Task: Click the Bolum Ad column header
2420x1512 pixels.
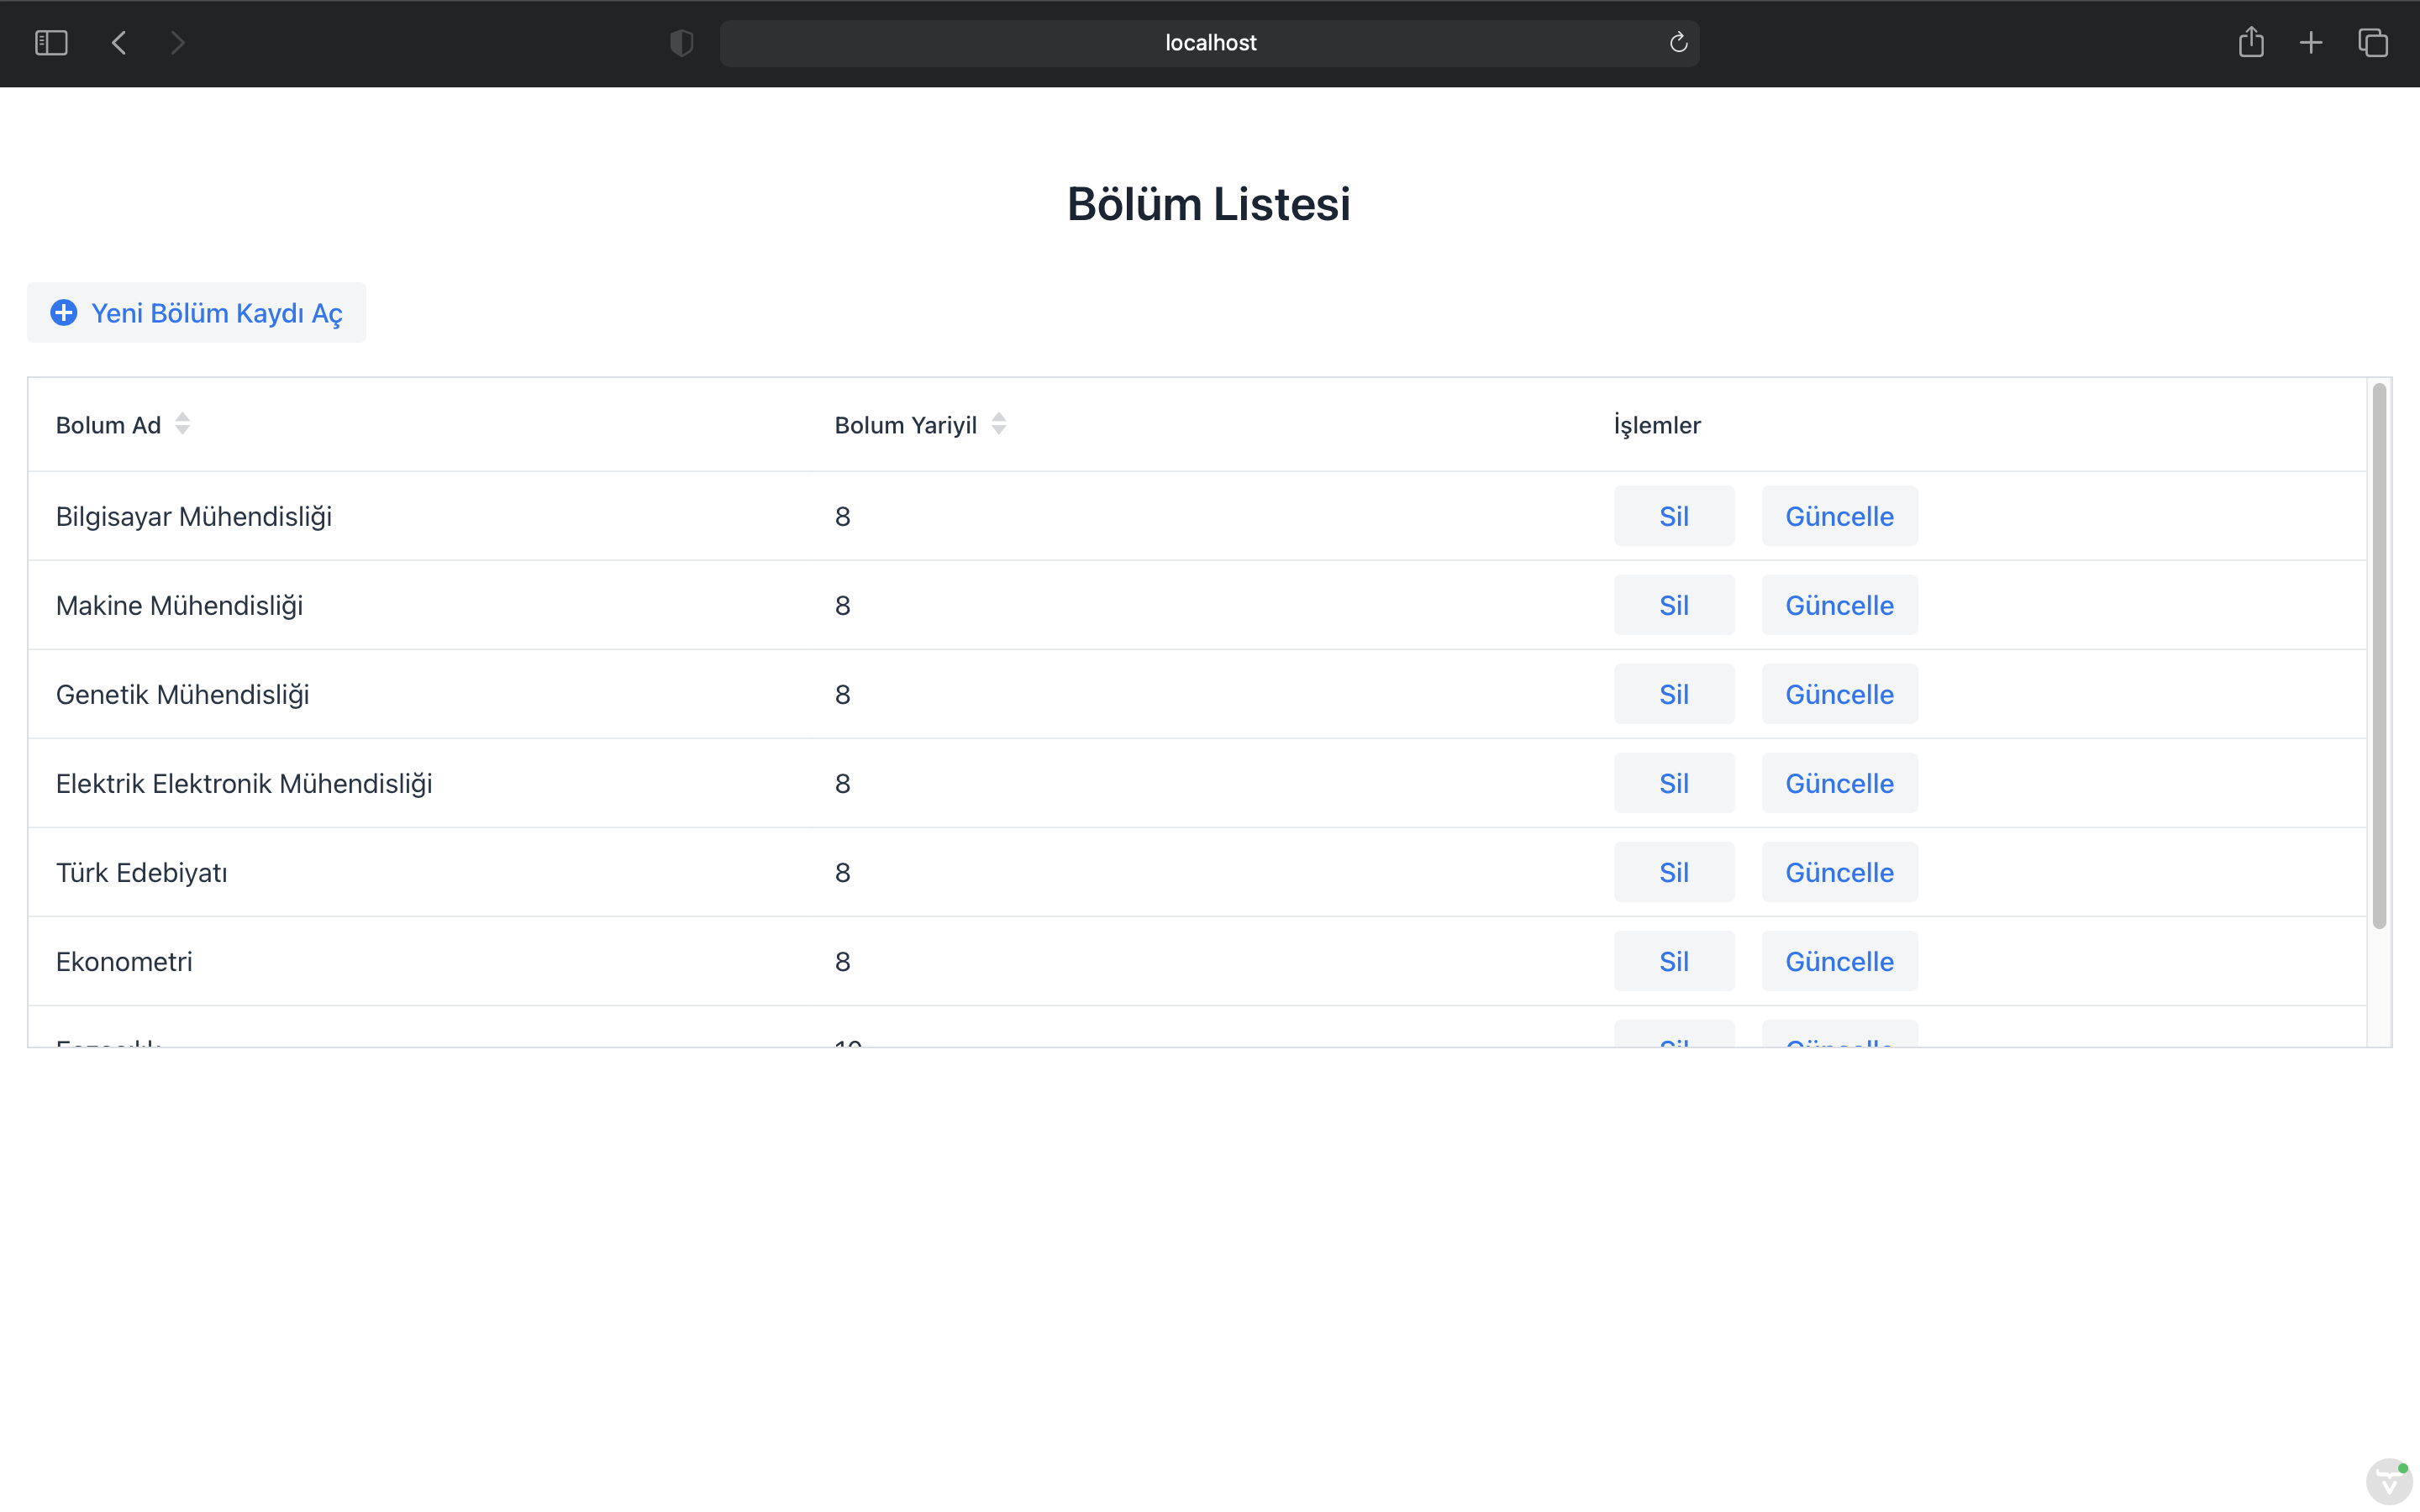Action: coord(108,425)
